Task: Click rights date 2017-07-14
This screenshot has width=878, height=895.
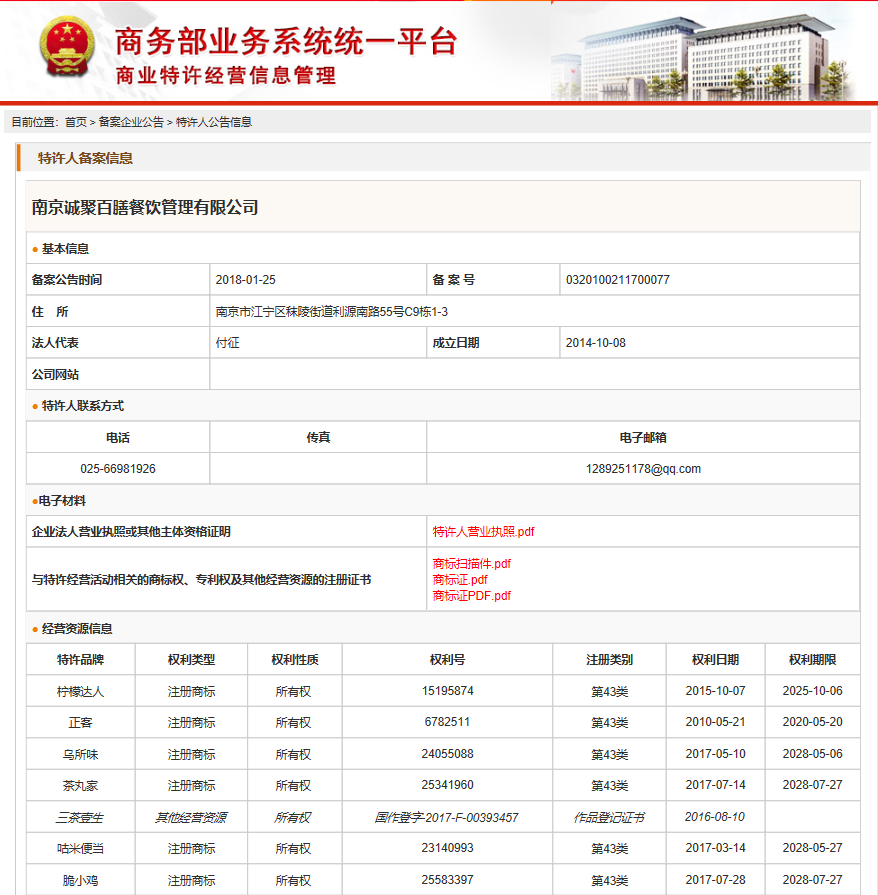Action: click(x=715, y=785)
